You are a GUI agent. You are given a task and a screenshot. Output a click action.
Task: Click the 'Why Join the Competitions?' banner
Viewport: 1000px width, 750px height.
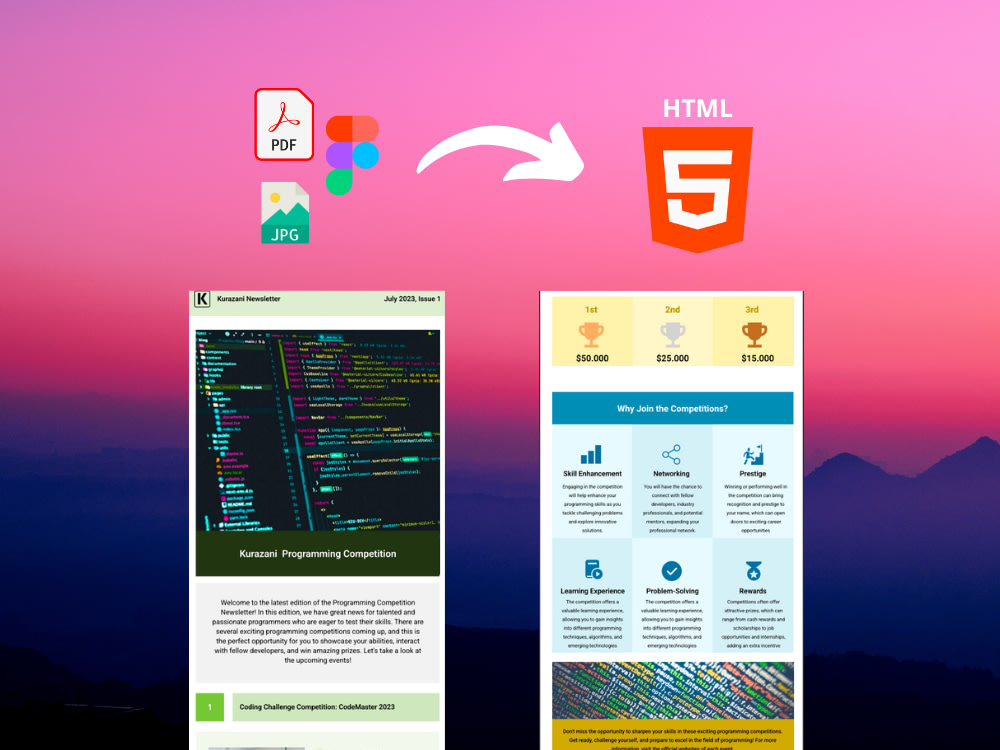(x=673, y=408)
